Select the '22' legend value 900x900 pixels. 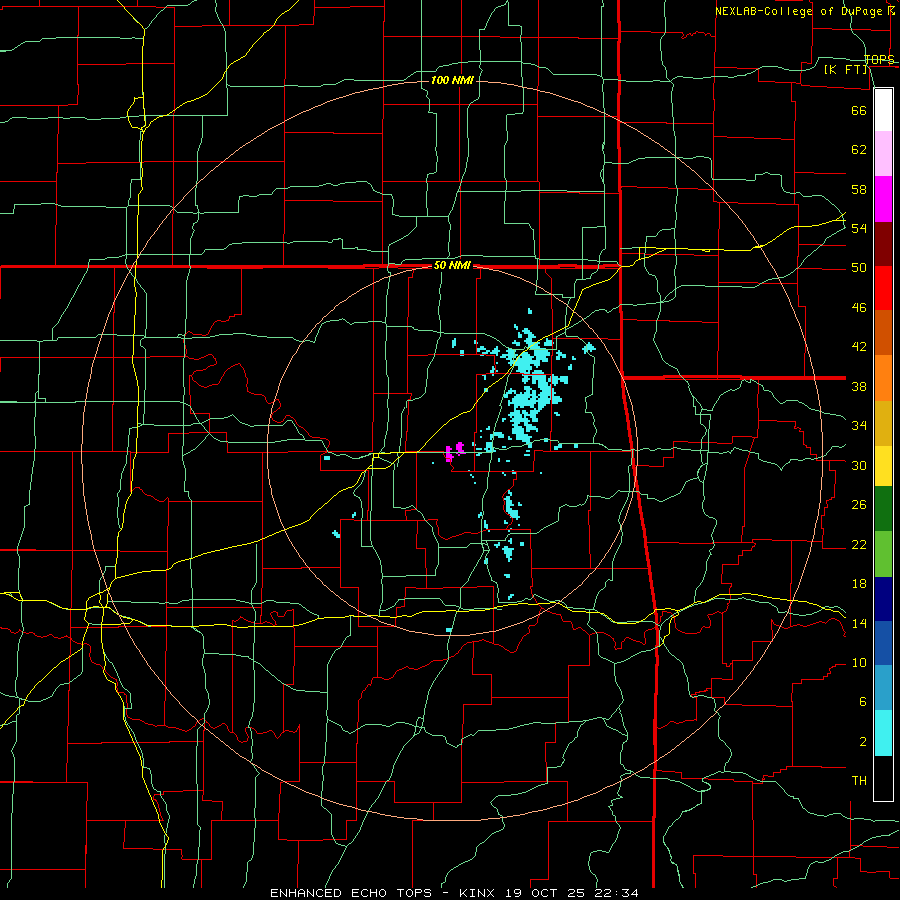pos(859,544)
